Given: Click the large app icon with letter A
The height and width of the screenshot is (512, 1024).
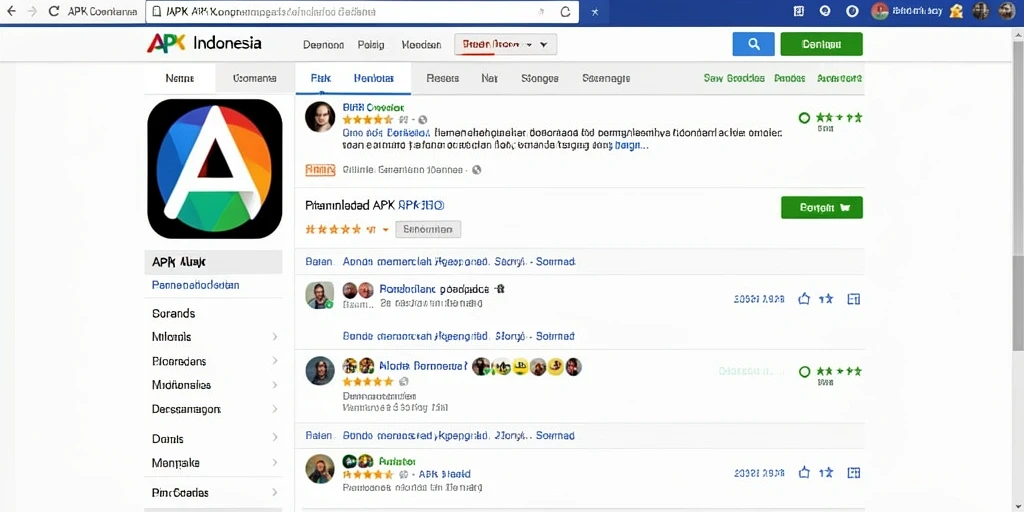Looking at the screenshot, I should click(215, 168).
